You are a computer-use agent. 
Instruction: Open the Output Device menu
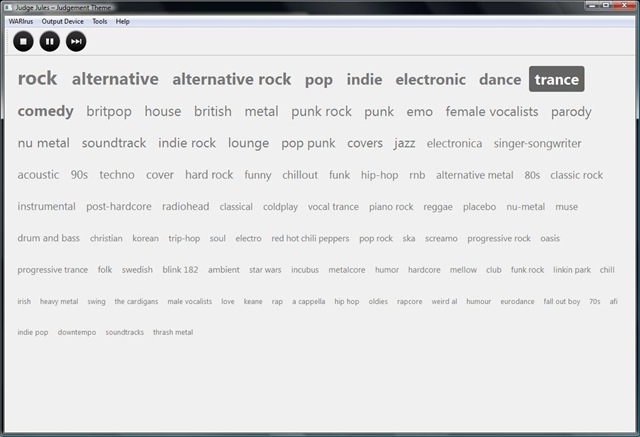(x=62, y=22)
